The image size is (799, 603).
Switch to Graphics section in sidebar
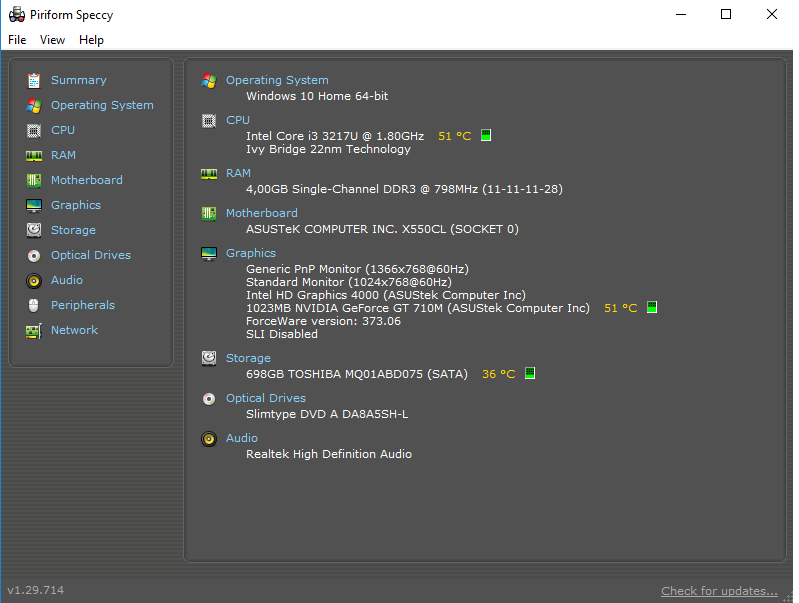tap(76, 205)
